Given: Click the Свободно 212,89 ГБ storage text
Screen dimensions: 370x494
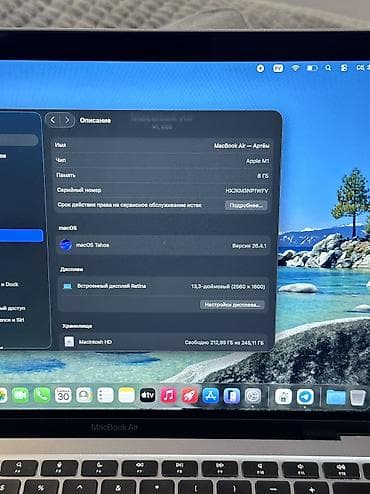Looking at the screenshot, I should tap(224, 342).
